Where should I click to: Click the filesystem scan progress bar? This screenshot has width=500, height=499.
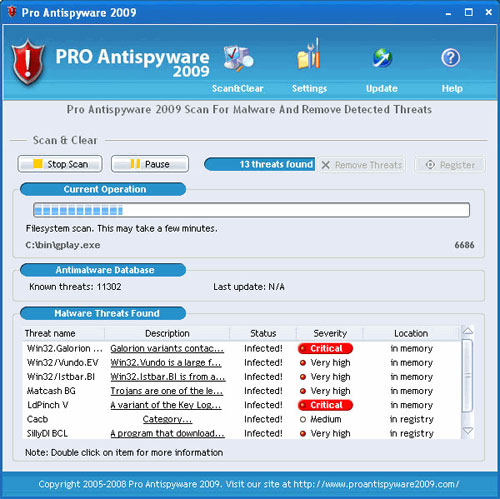pos(252,210)
